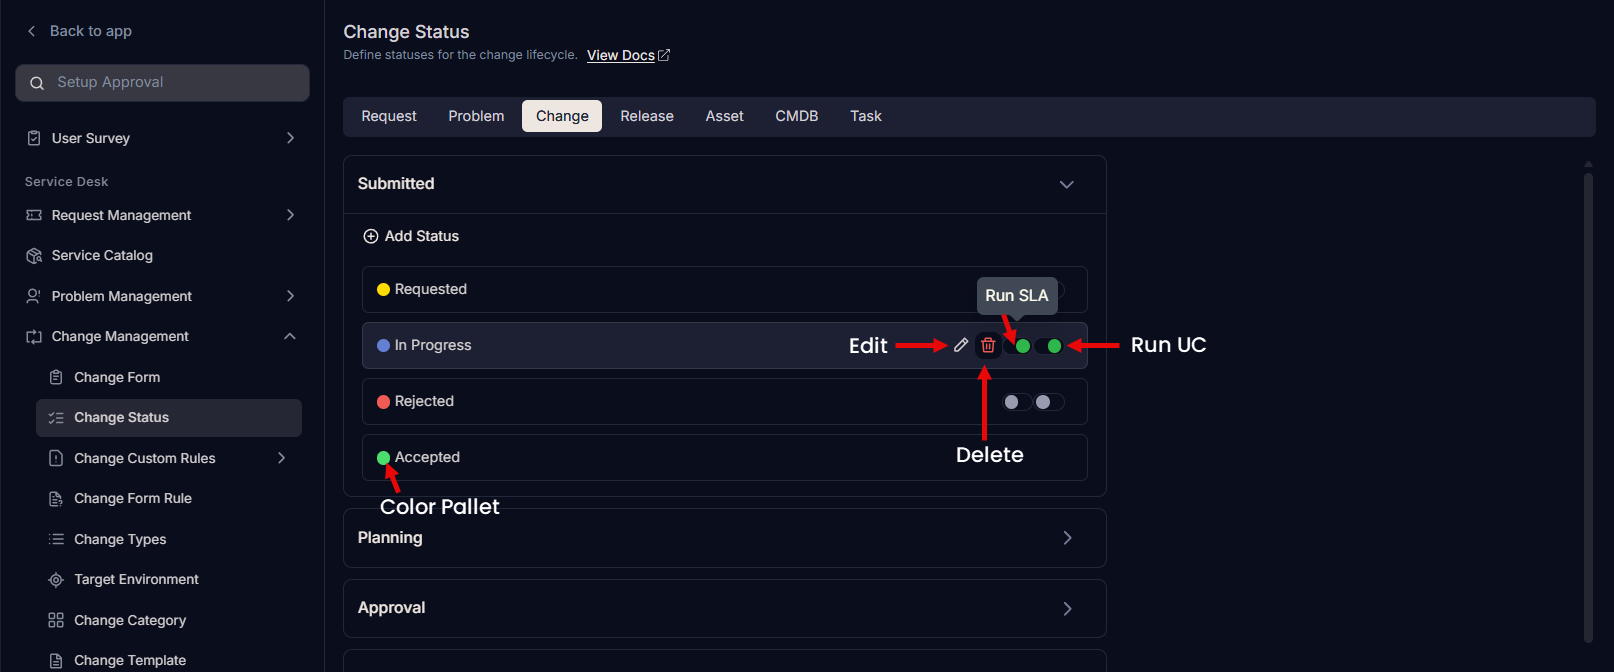
Task: Click the Change Types list icon
Action: (56, 539)
